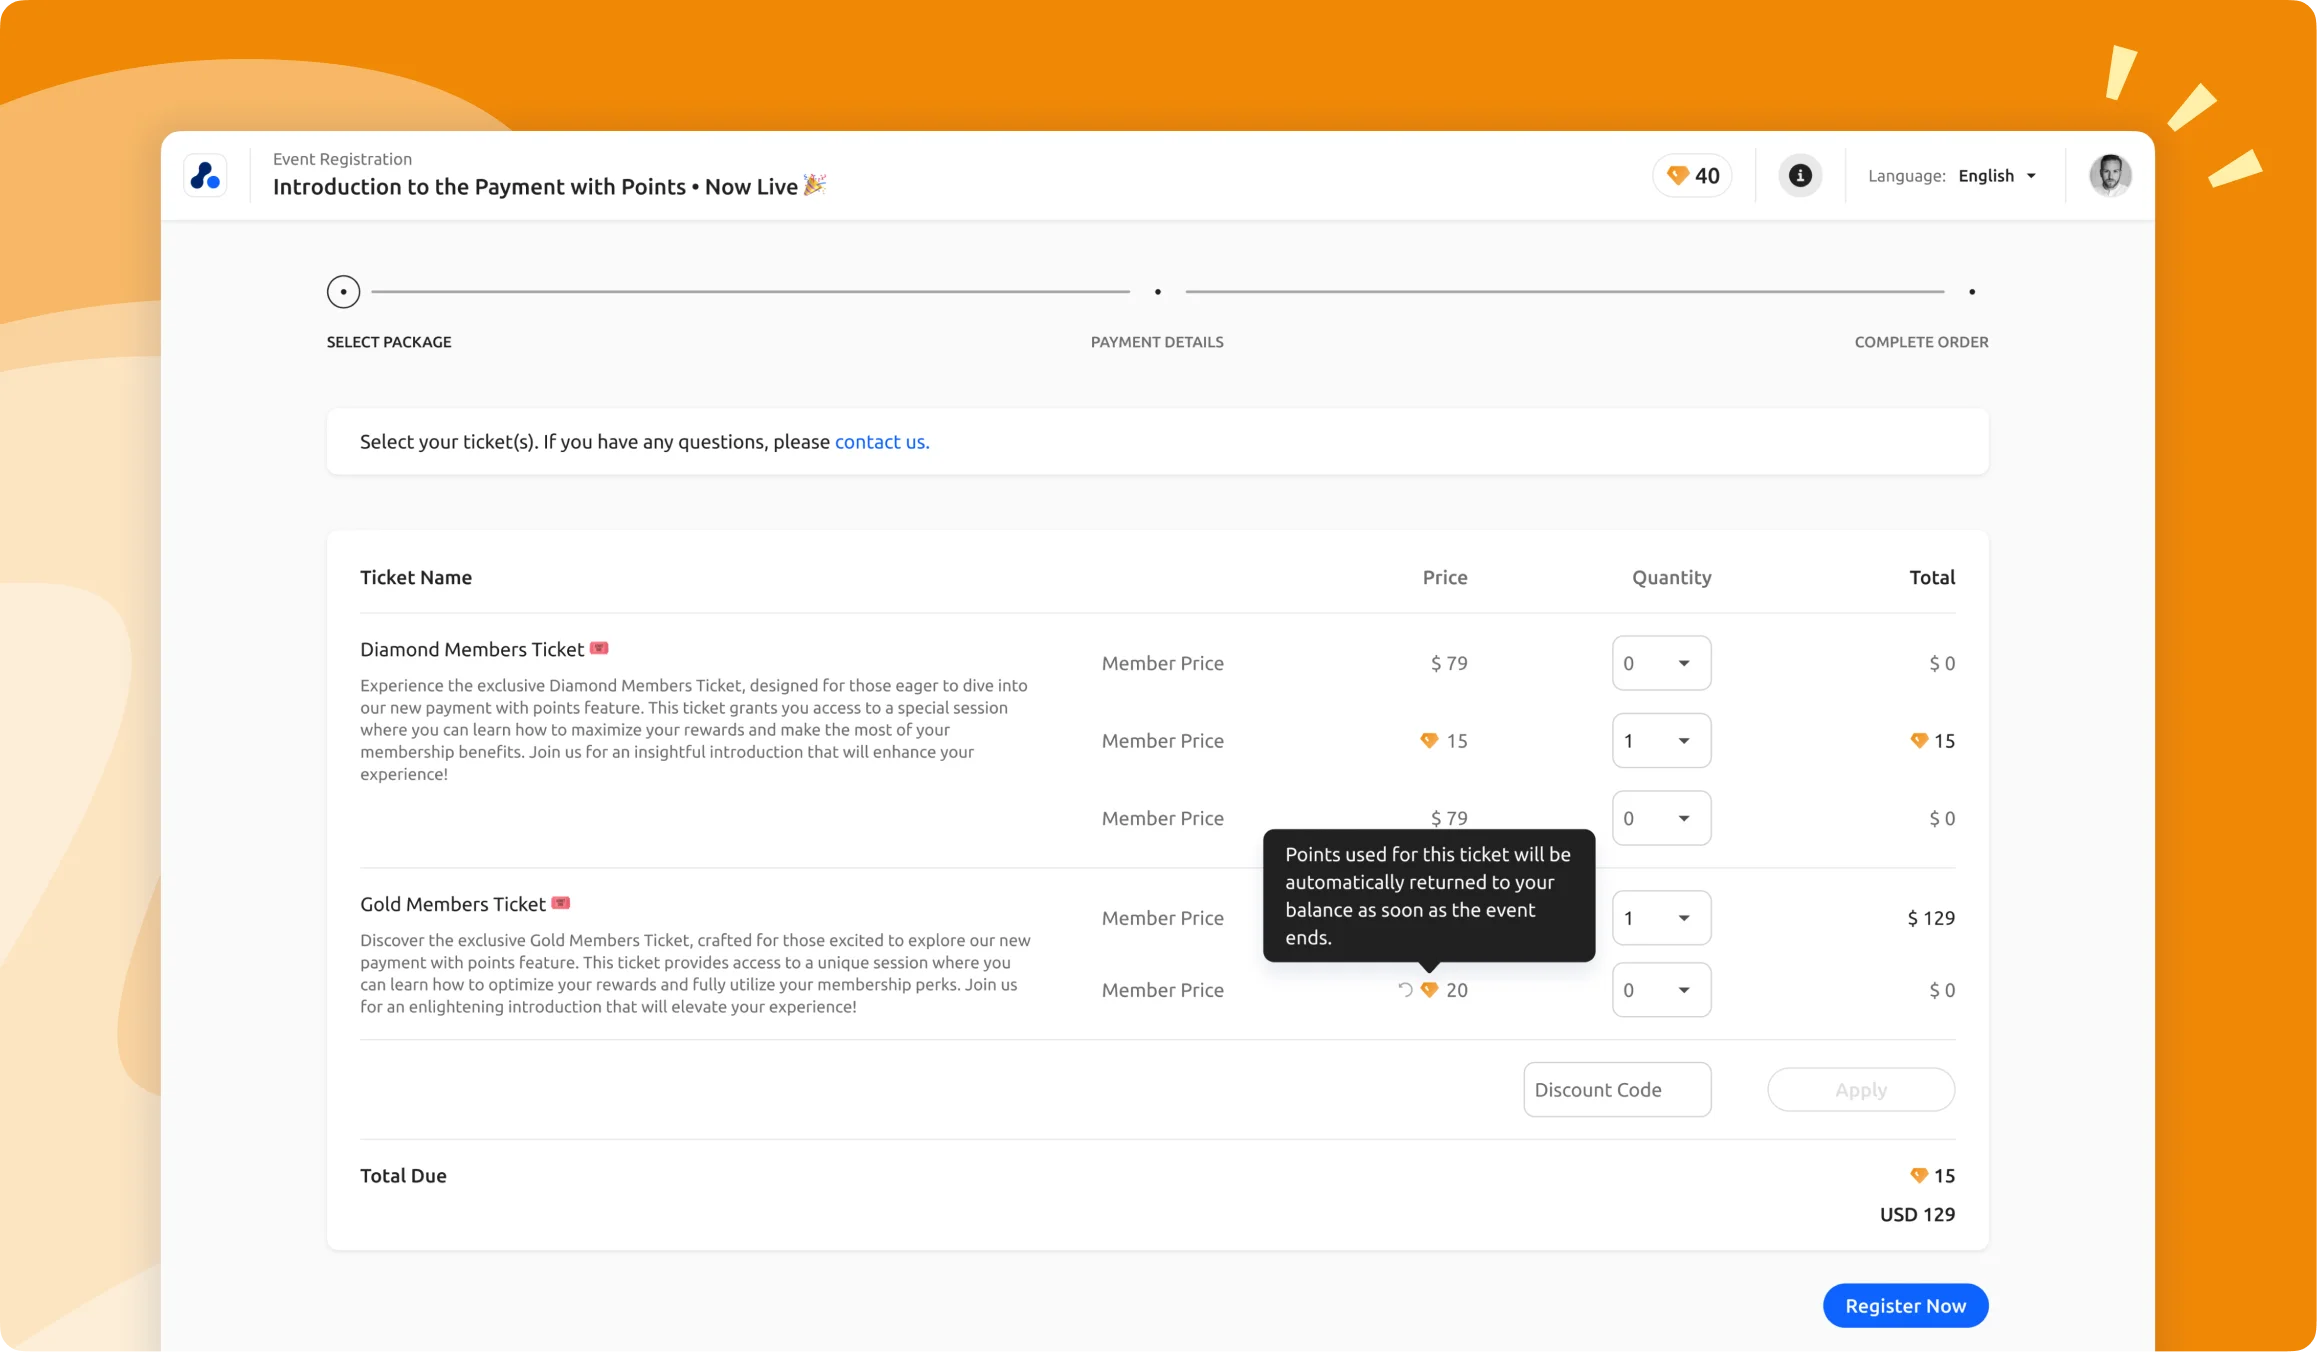Open the user profile avatar
Viewport: 2317px width, 1352px height.
click(2110, 176)
